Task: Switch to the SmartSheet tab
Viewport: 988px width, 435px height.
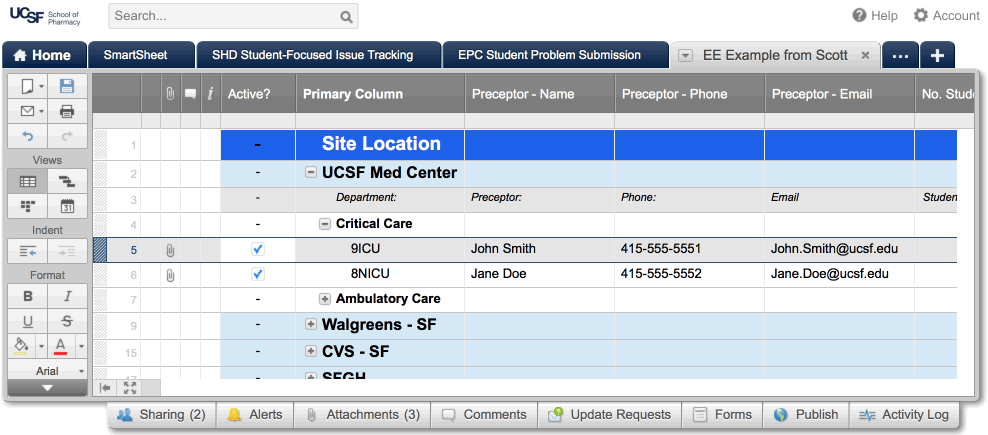Action: coord(134,55)
